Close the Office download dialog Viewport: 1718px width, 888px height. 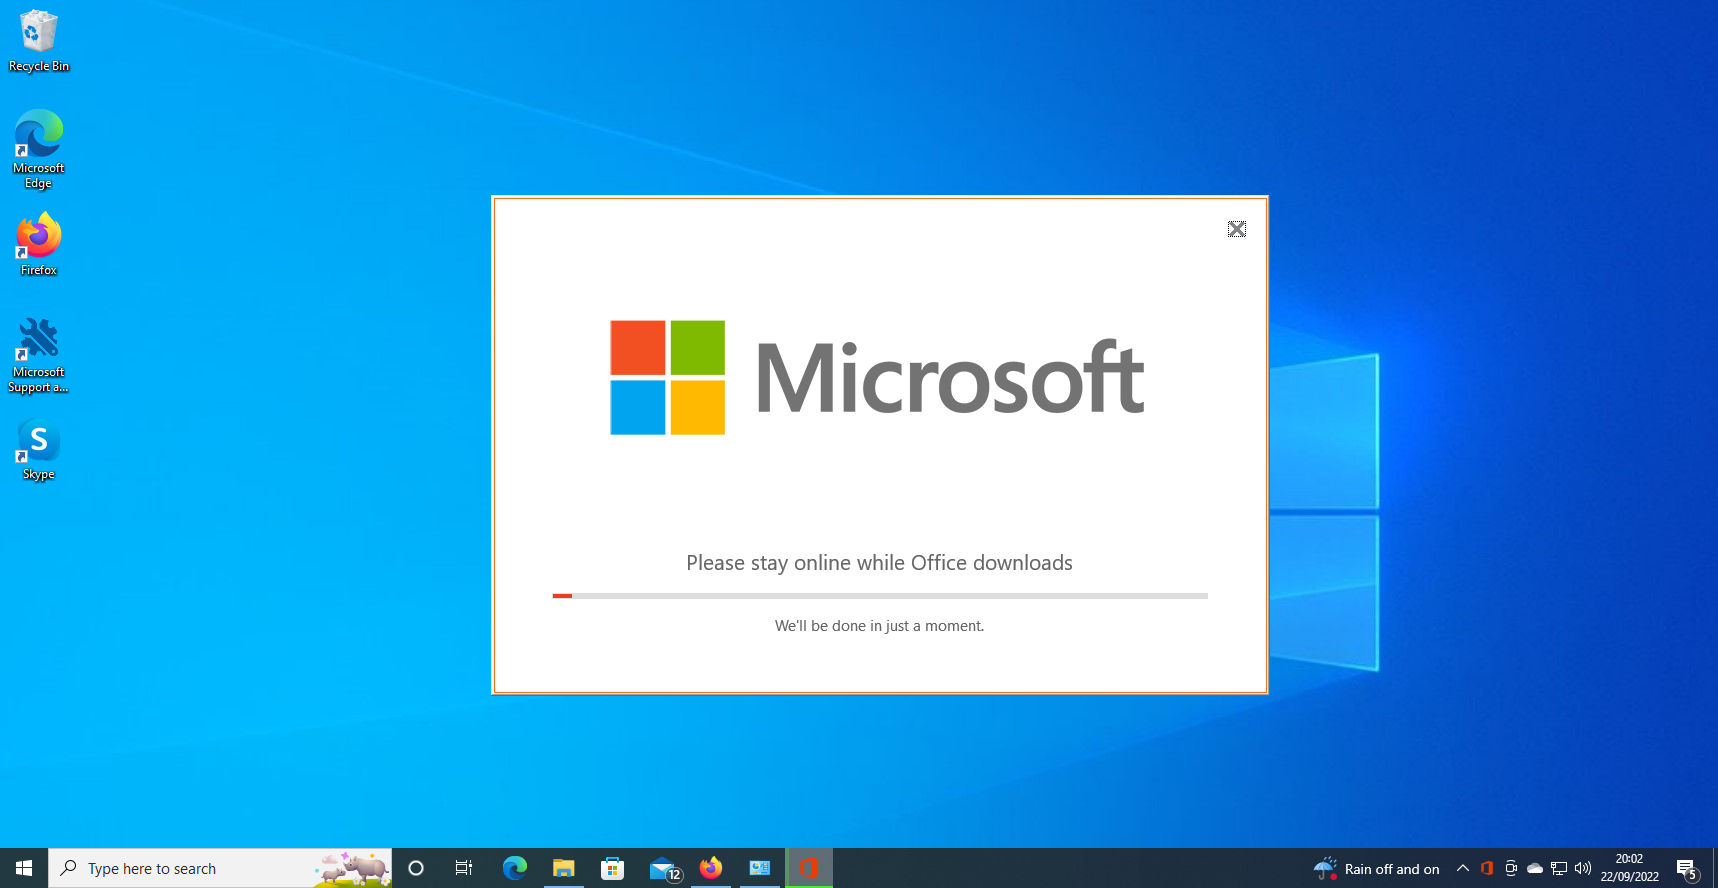[1237, 229]
